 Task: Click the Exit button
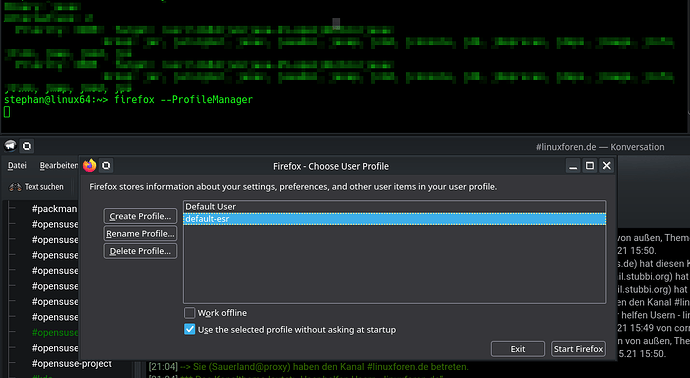[x=518, y=349]
